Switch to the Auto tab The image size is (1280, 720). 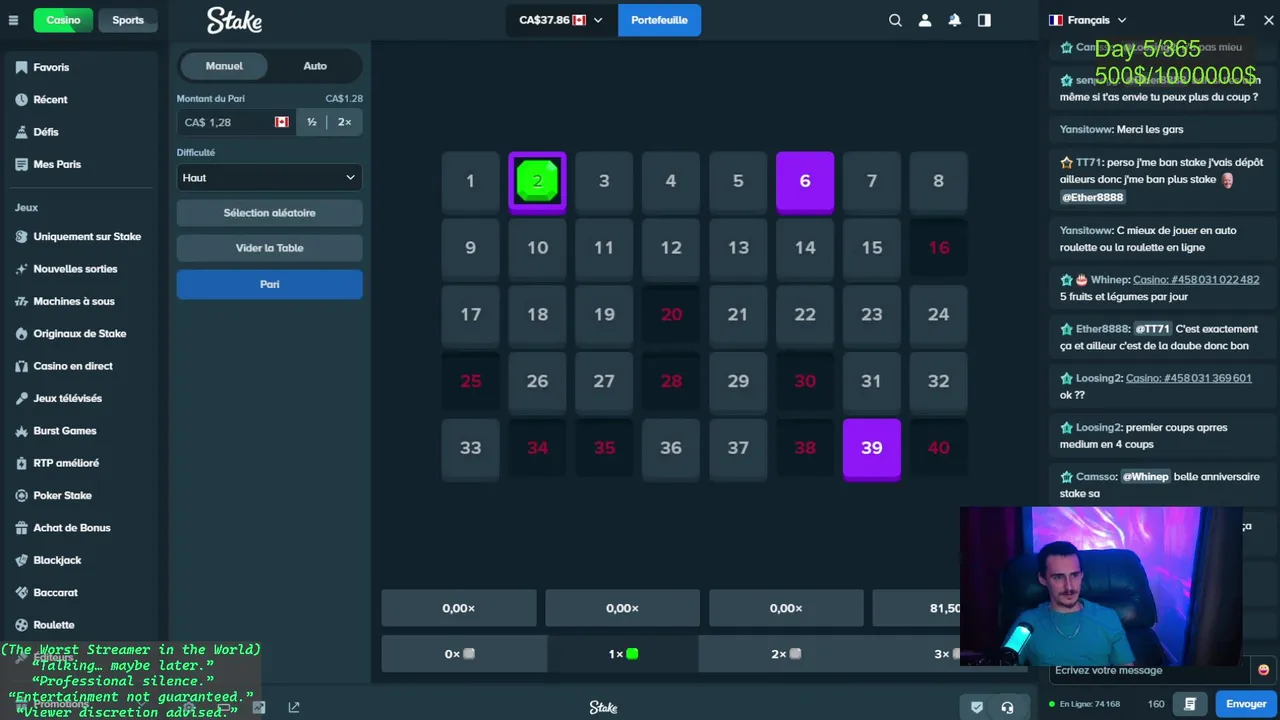point(315,66)
